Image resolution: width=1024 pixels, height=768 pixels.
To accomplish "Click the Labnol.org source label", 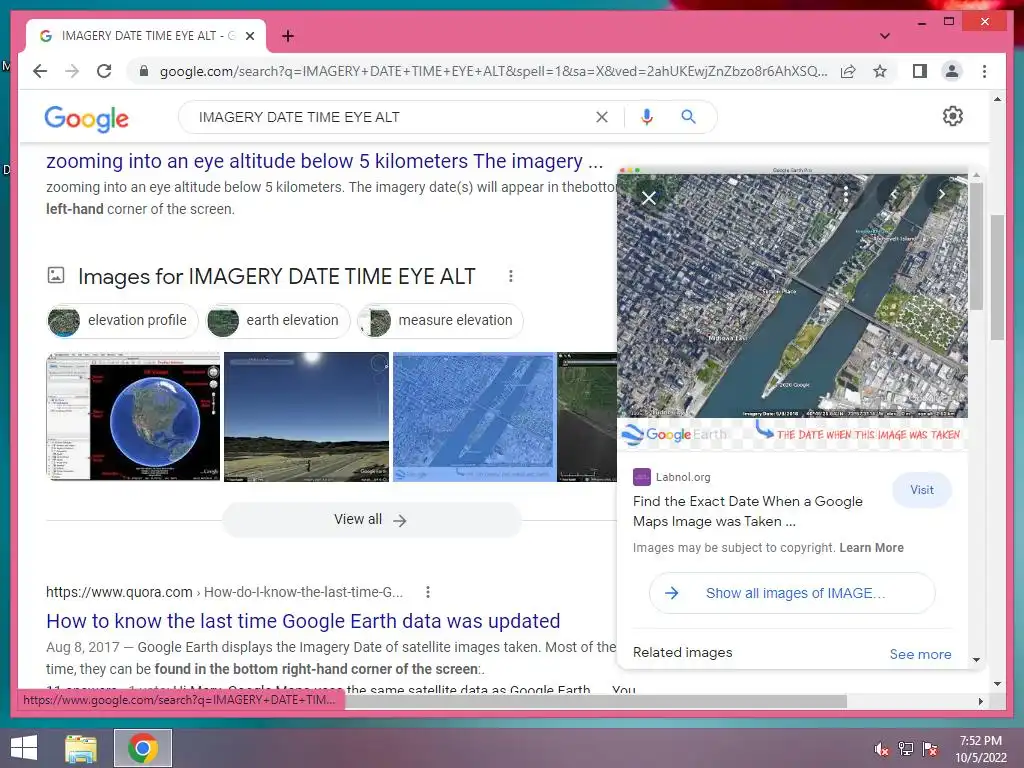I will [x=682, y=477].
